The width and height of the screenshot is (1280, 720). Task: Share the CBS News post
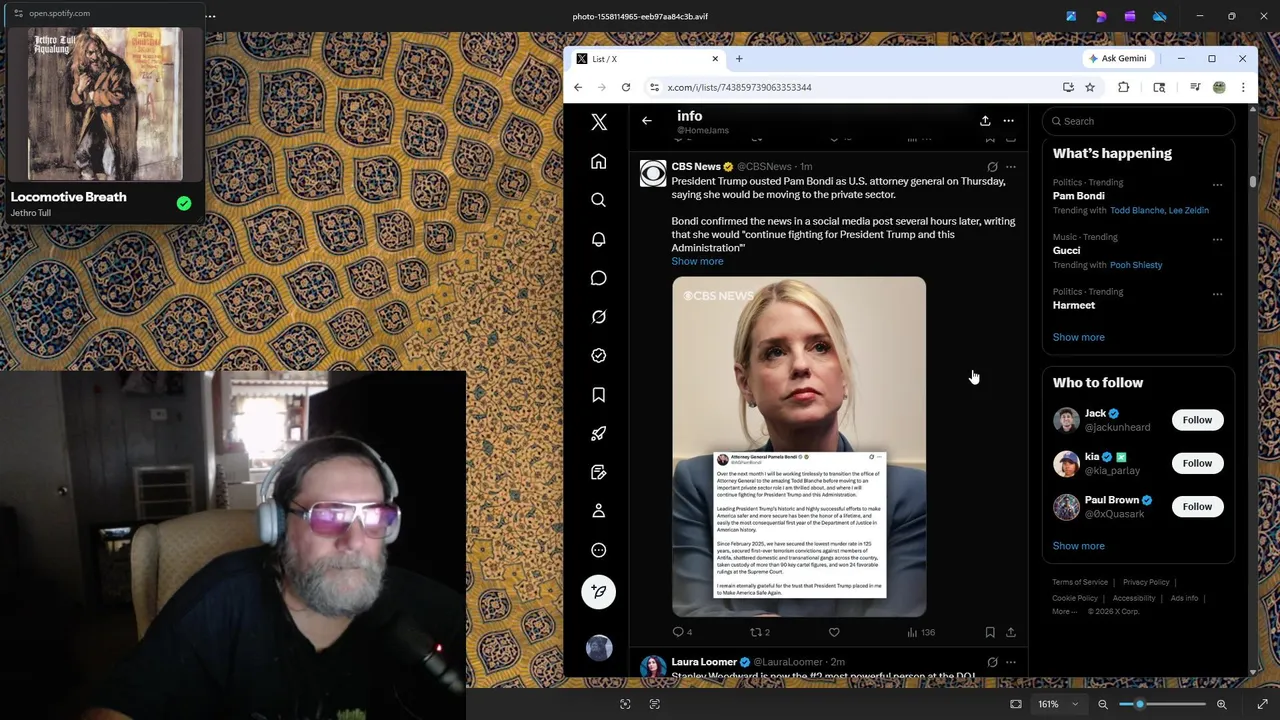pos(1011,632)
